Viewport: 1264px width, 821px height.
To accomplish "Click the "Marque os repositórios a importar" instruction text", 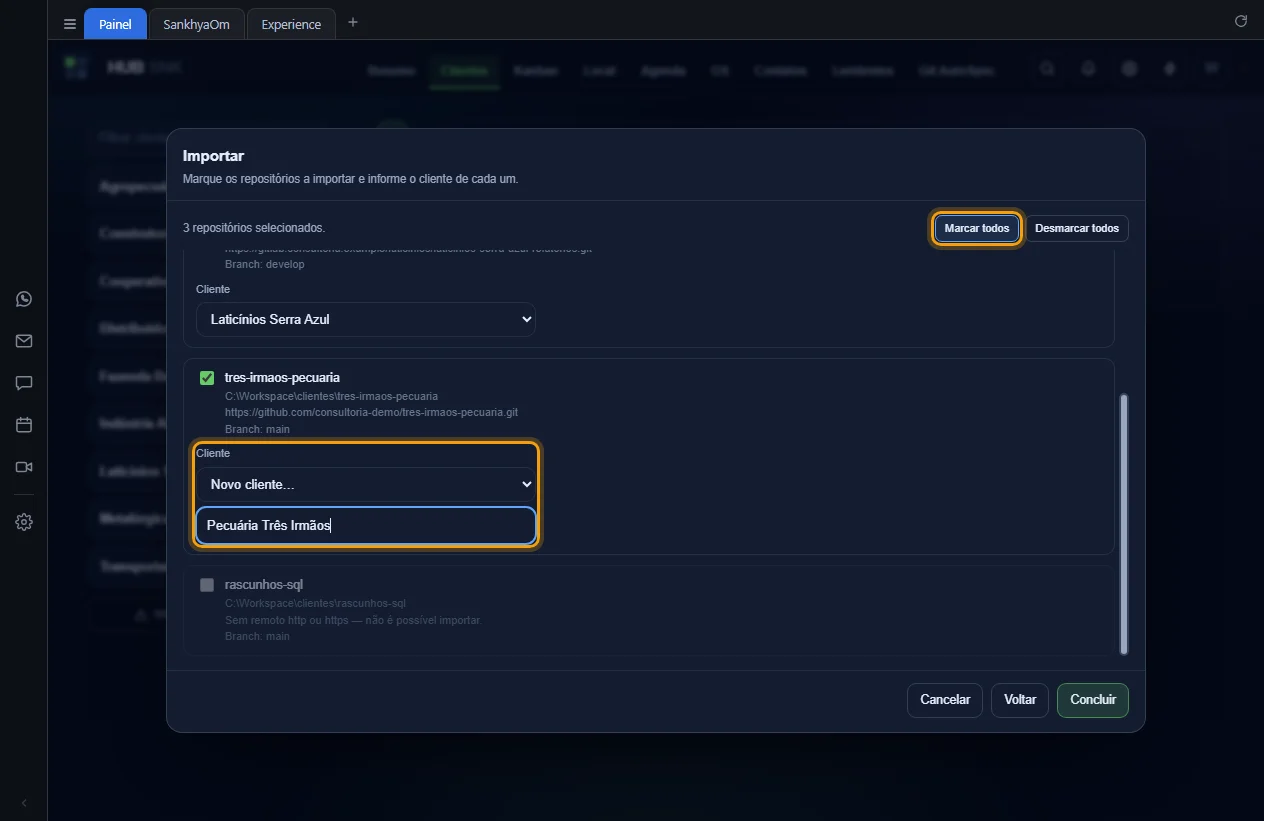I will (x=350, y=179).
